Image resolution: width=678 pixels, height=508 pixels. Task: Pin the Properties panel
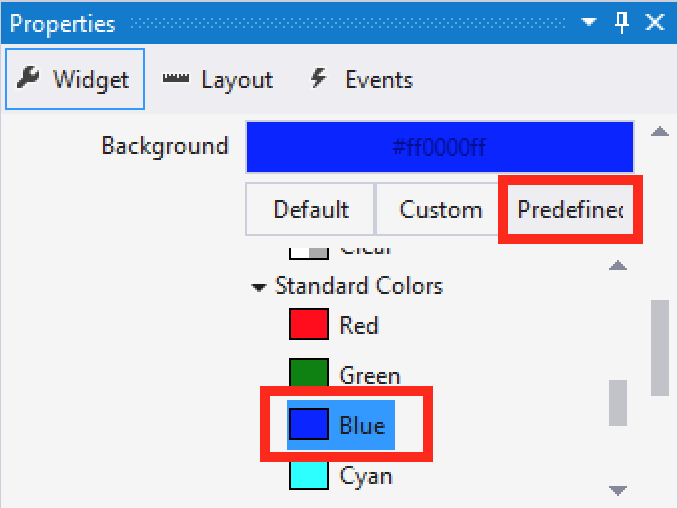(621, 22)
